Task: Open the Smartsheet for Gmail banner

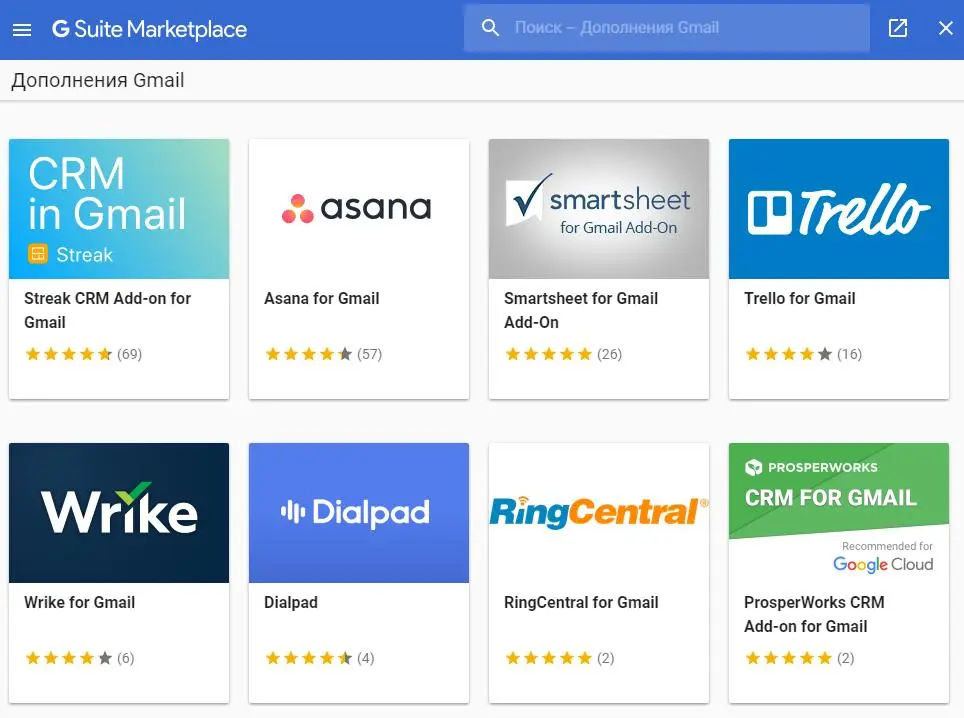Action: click(x=599, y=209)
